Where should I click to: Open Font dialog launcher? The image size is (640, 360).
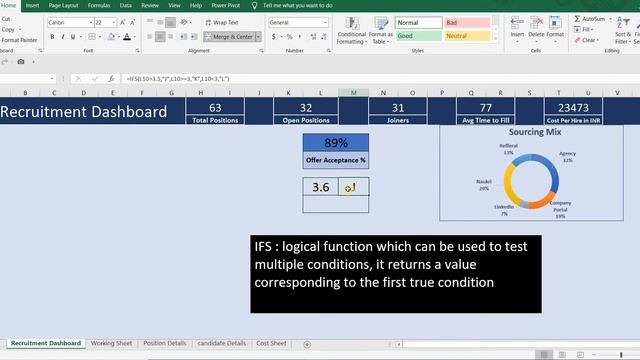click(x=137, y=51)
